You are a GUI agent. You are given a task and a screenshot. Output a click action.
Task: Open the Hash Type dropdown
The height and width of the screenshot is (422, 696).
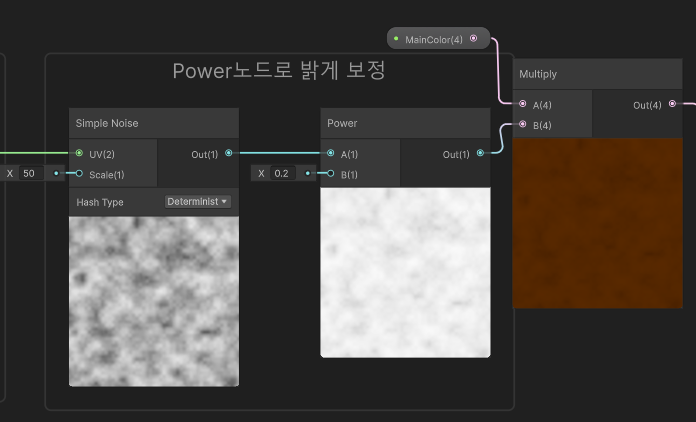pos(198,202)
